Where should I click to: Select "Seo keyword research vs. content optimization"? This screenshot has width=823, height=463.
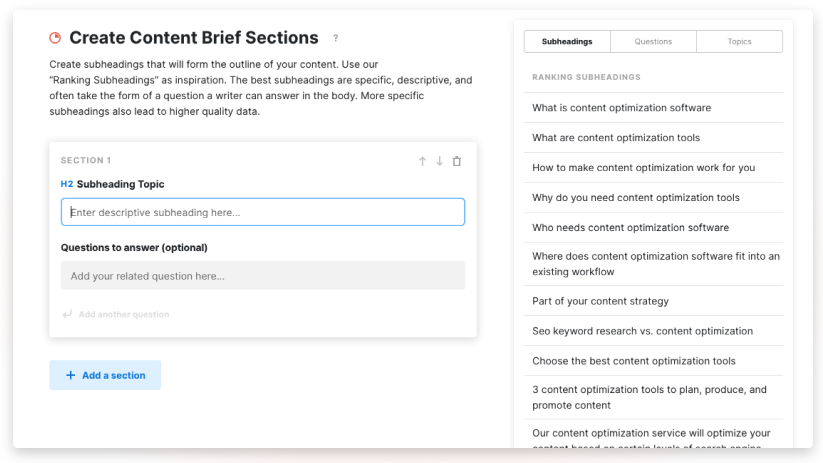642,331
